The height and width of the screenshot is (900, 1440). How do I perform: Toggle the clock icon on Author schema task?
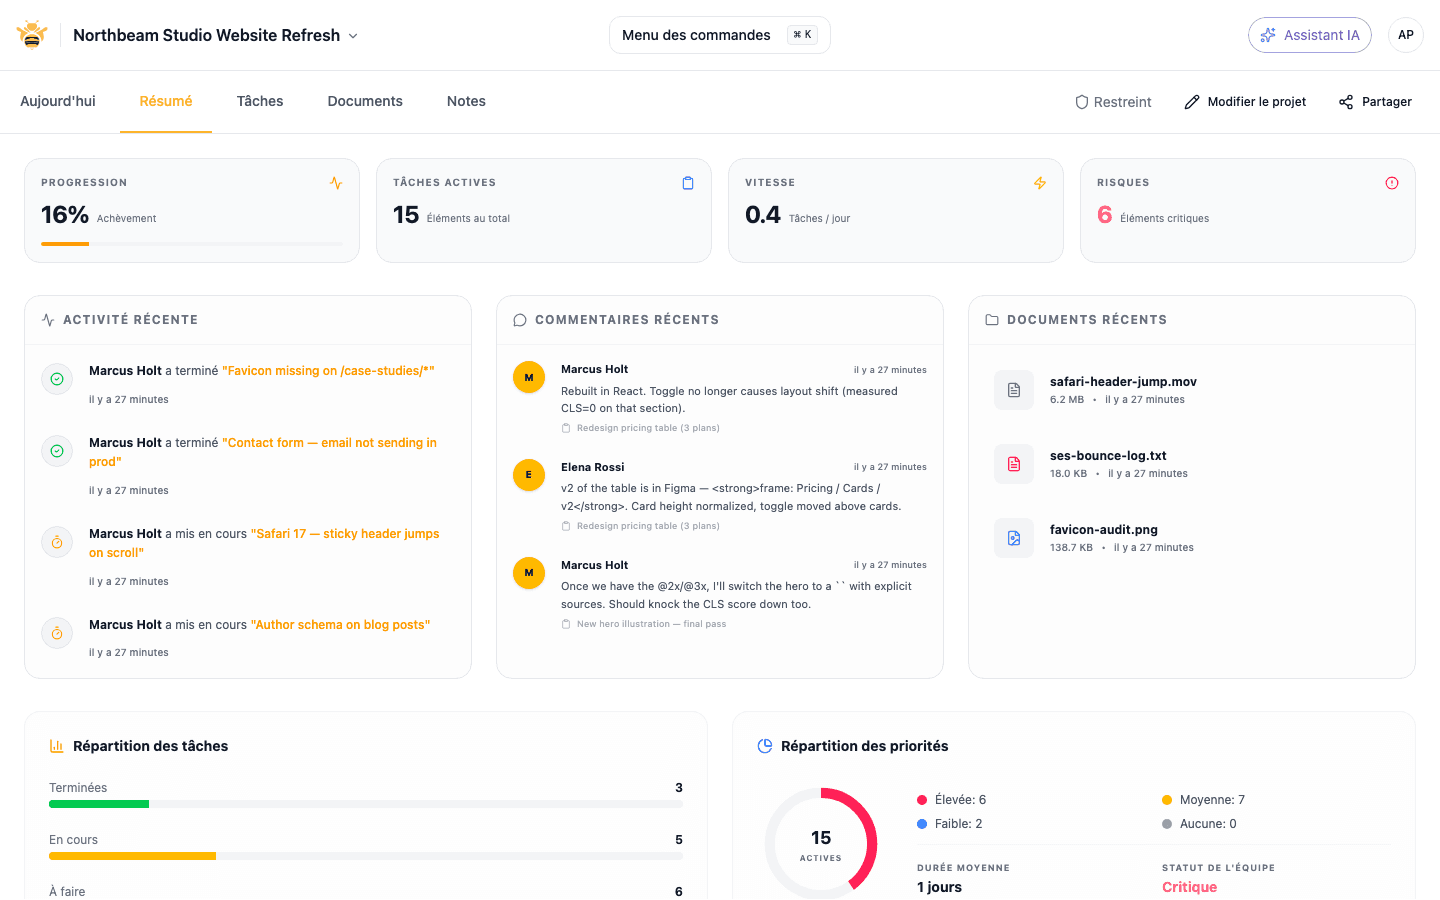pyautogui.click(x=57, y=632)
